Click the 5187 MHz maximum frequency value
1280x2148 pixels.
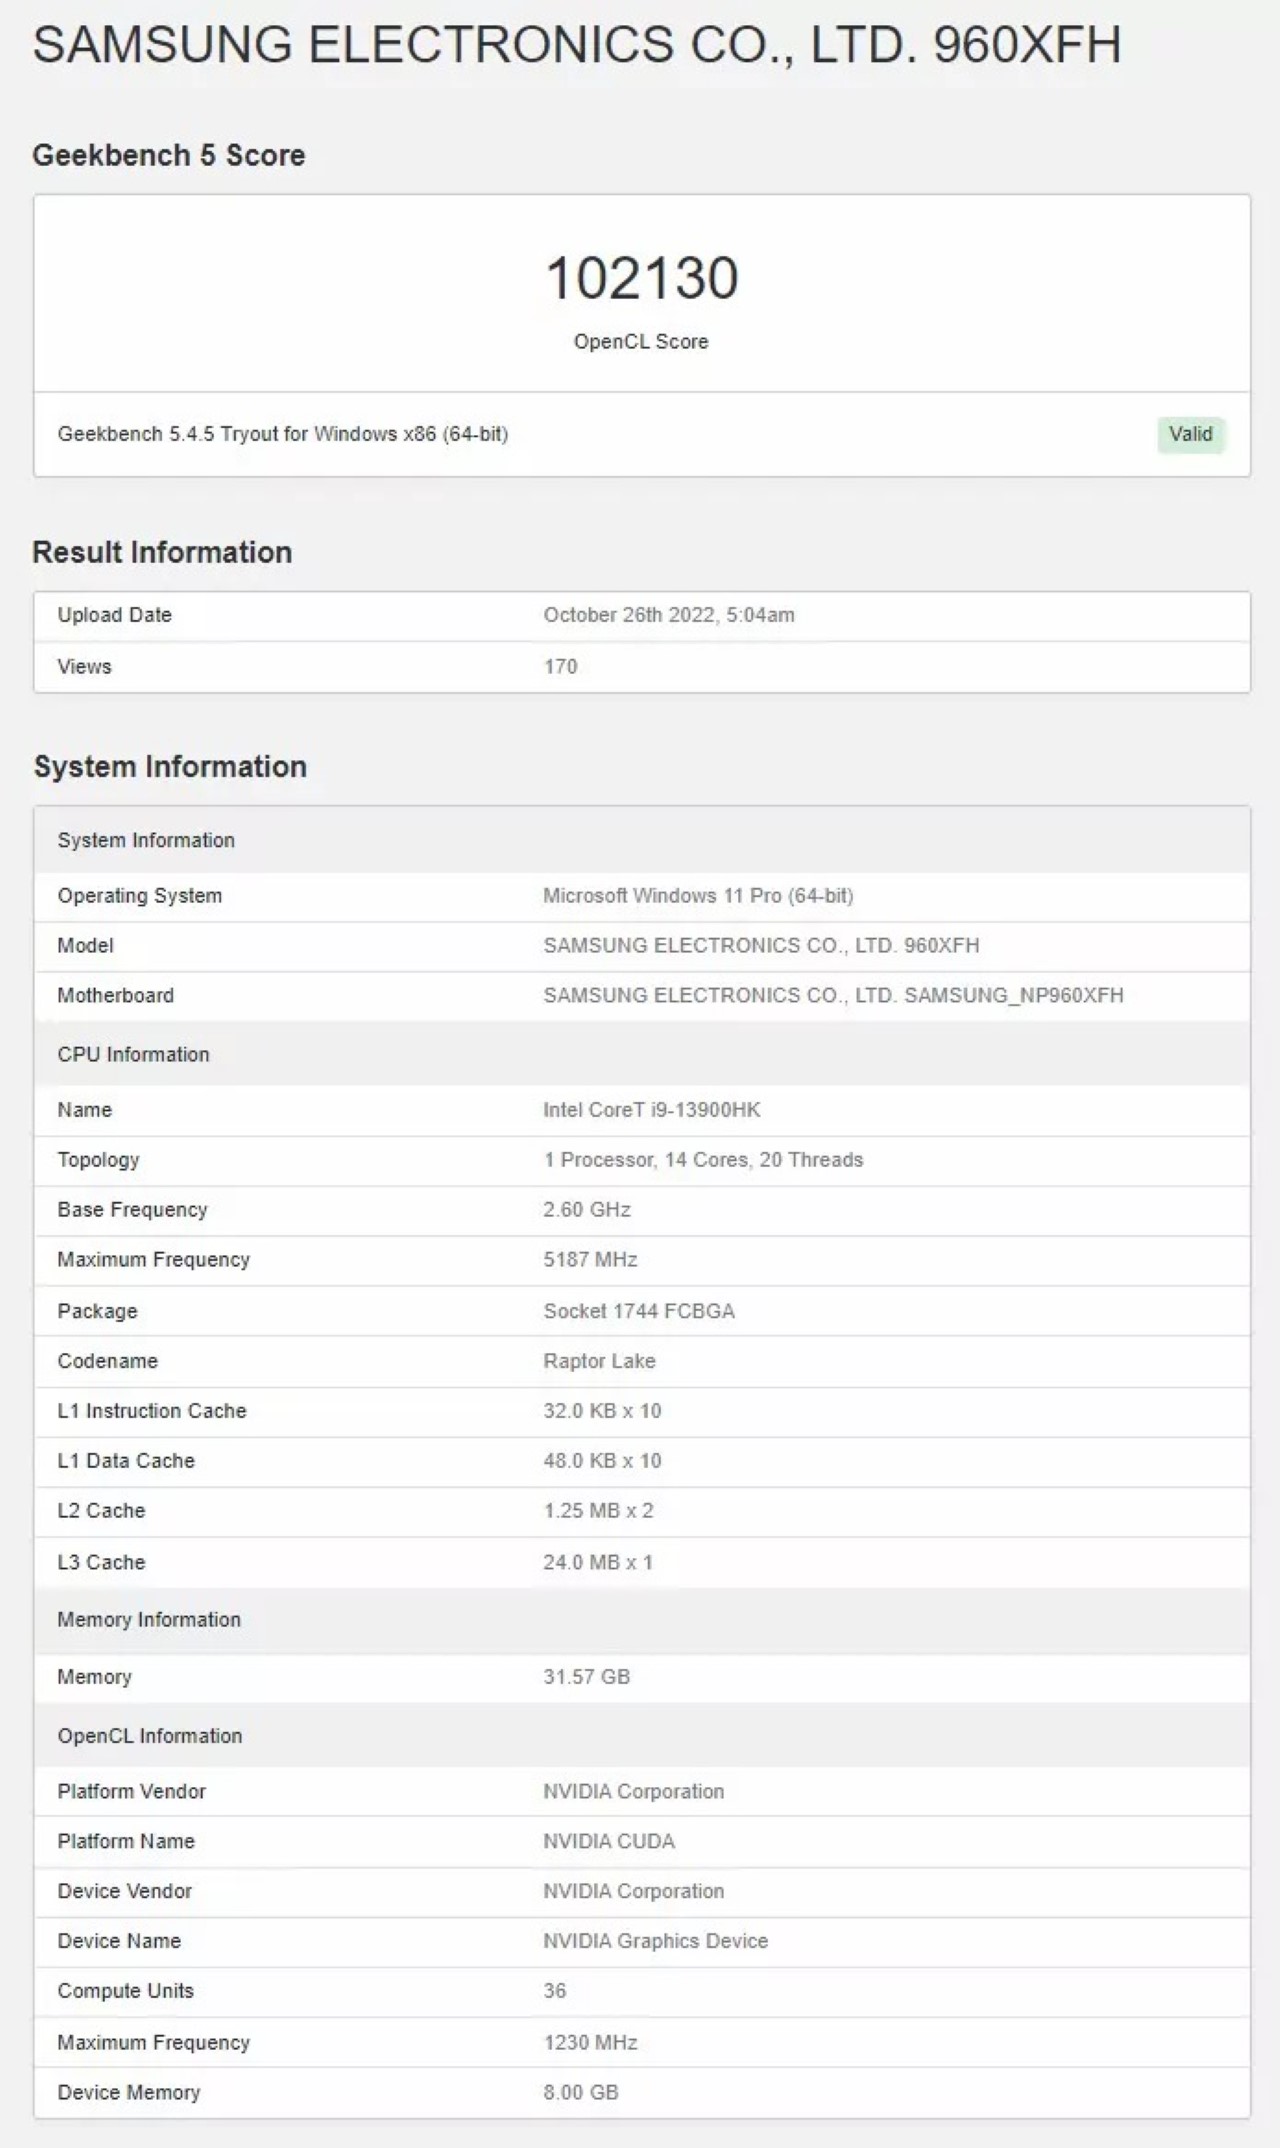click(x=590, y=1259)
